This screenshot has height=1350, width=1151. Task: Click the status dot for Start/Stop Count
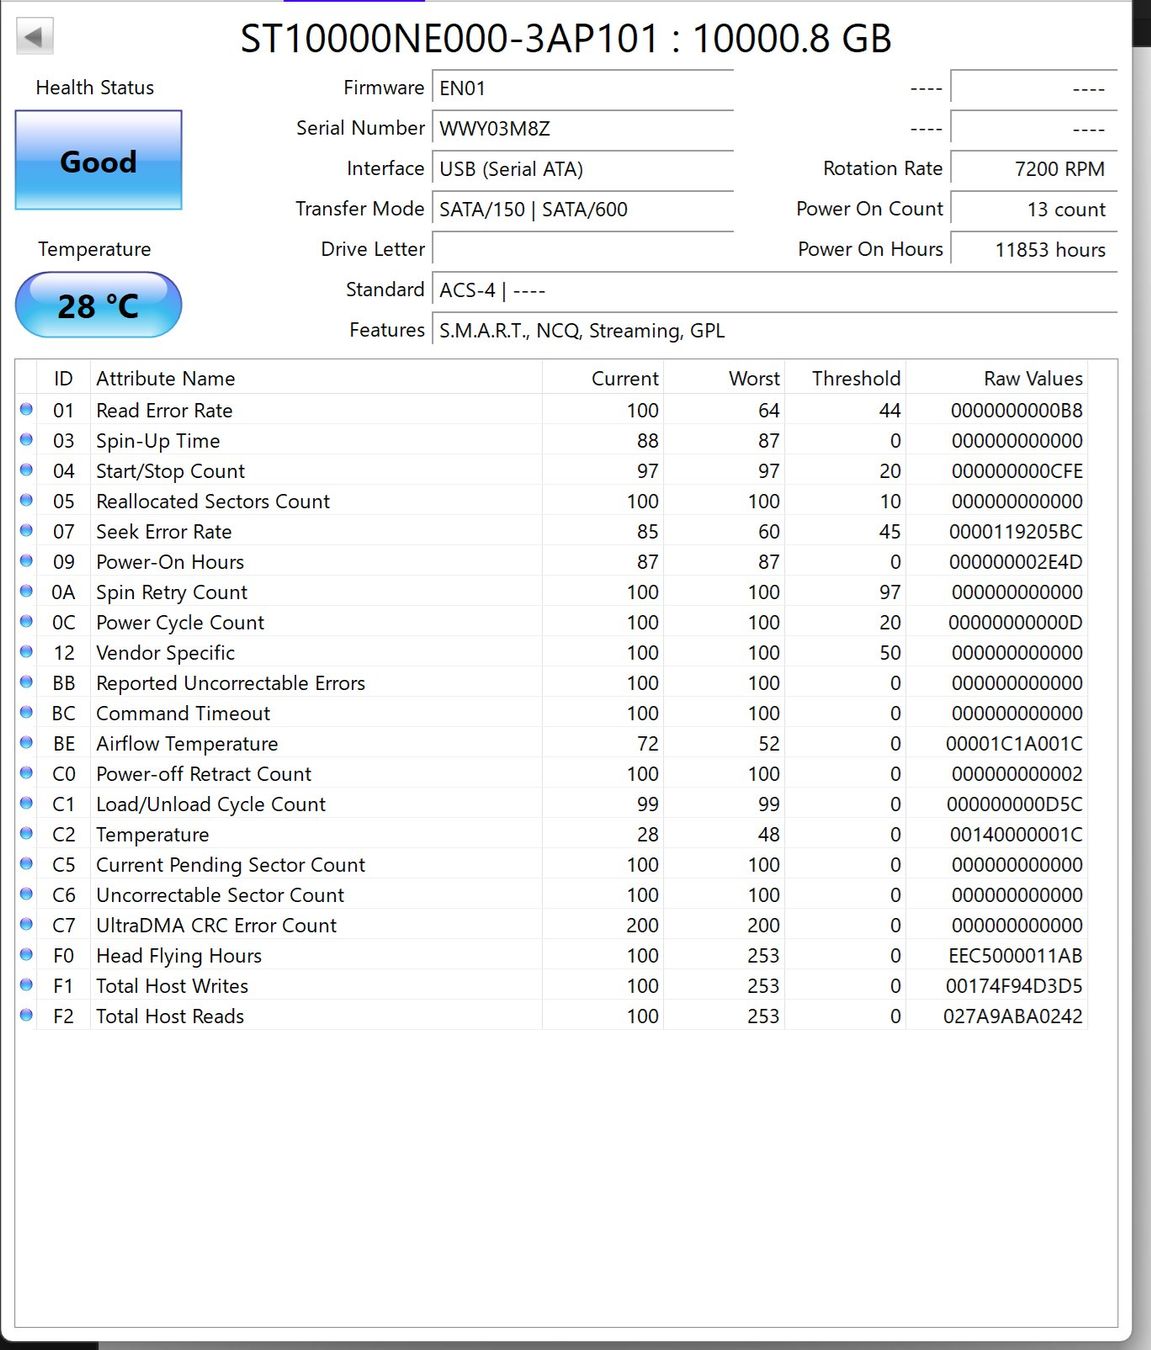click(27, 470)
